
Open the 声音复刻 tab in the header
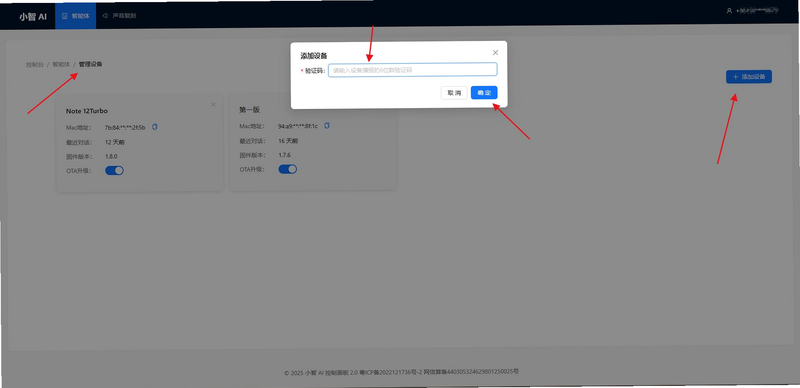119,16
